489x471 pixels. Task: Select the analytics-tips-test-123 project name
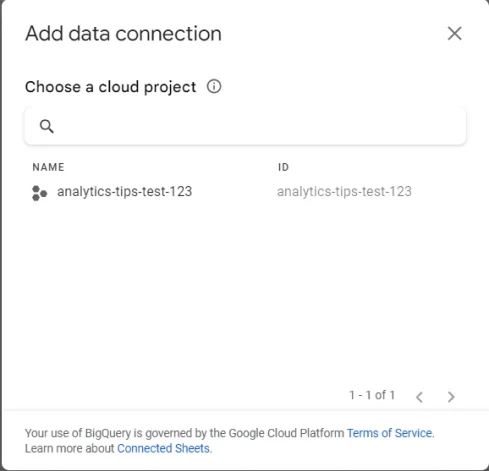(124, 192)
